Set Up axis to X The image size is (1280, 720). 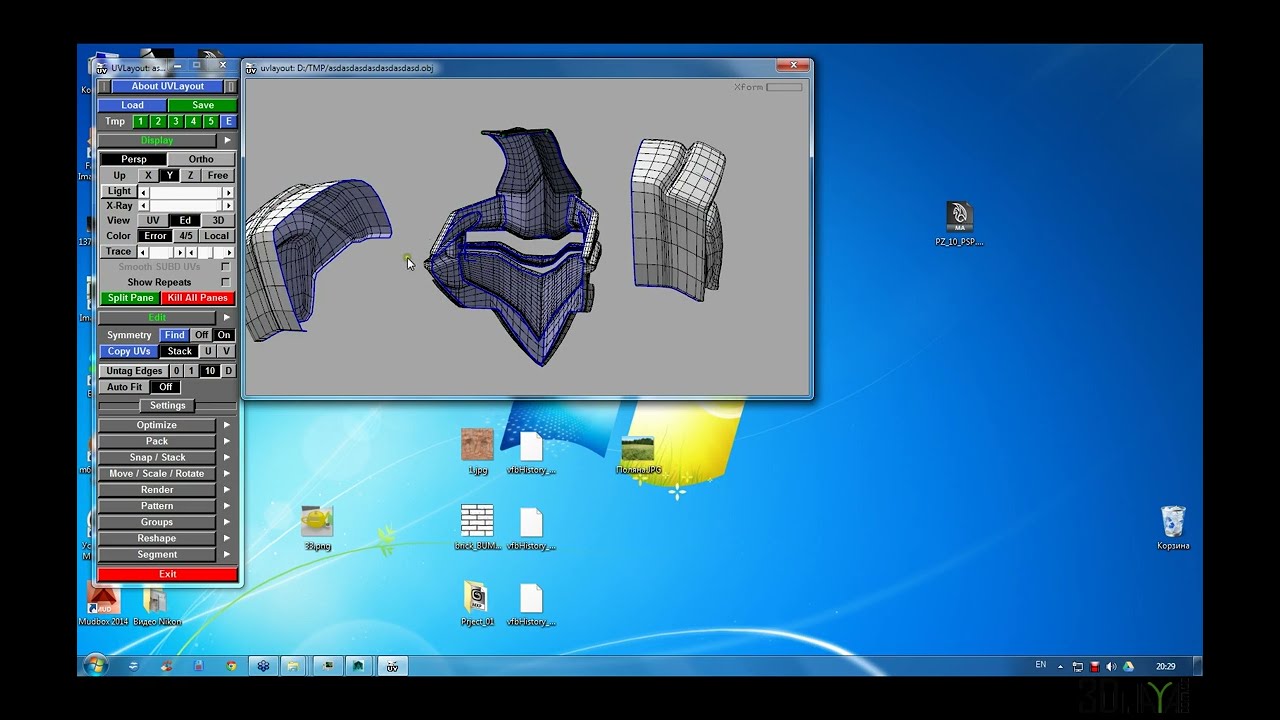(148, 175)
